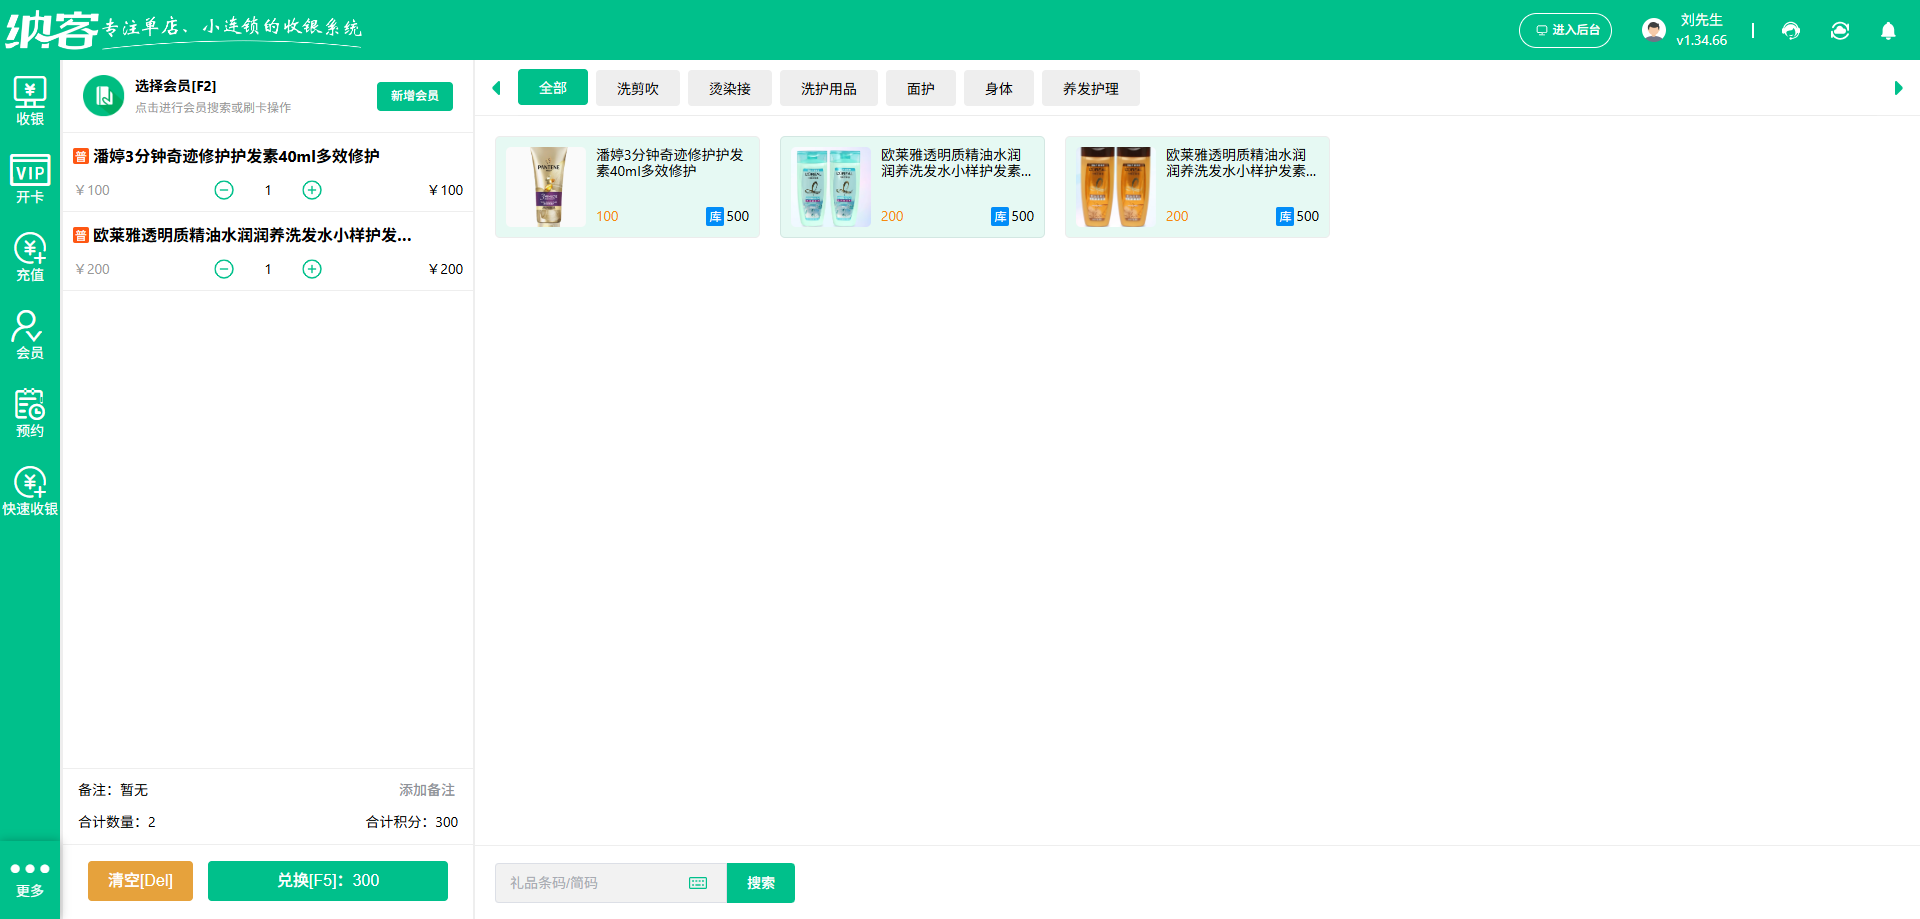Click the customer service headset icon
Screen dimensions: 1920x919
[x=1791, y=31]
